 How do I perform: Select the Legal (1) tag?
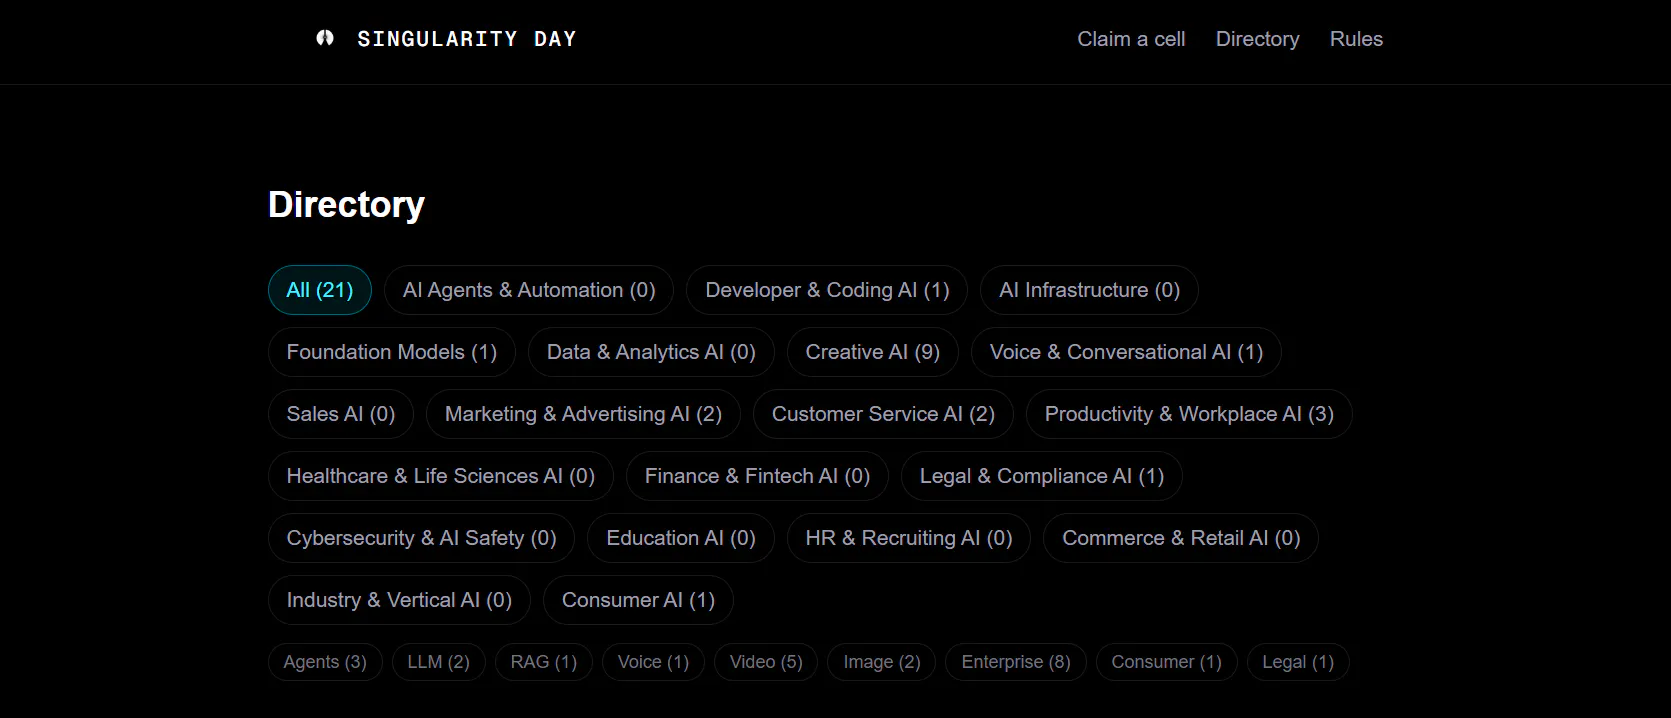coord(1298,662)
